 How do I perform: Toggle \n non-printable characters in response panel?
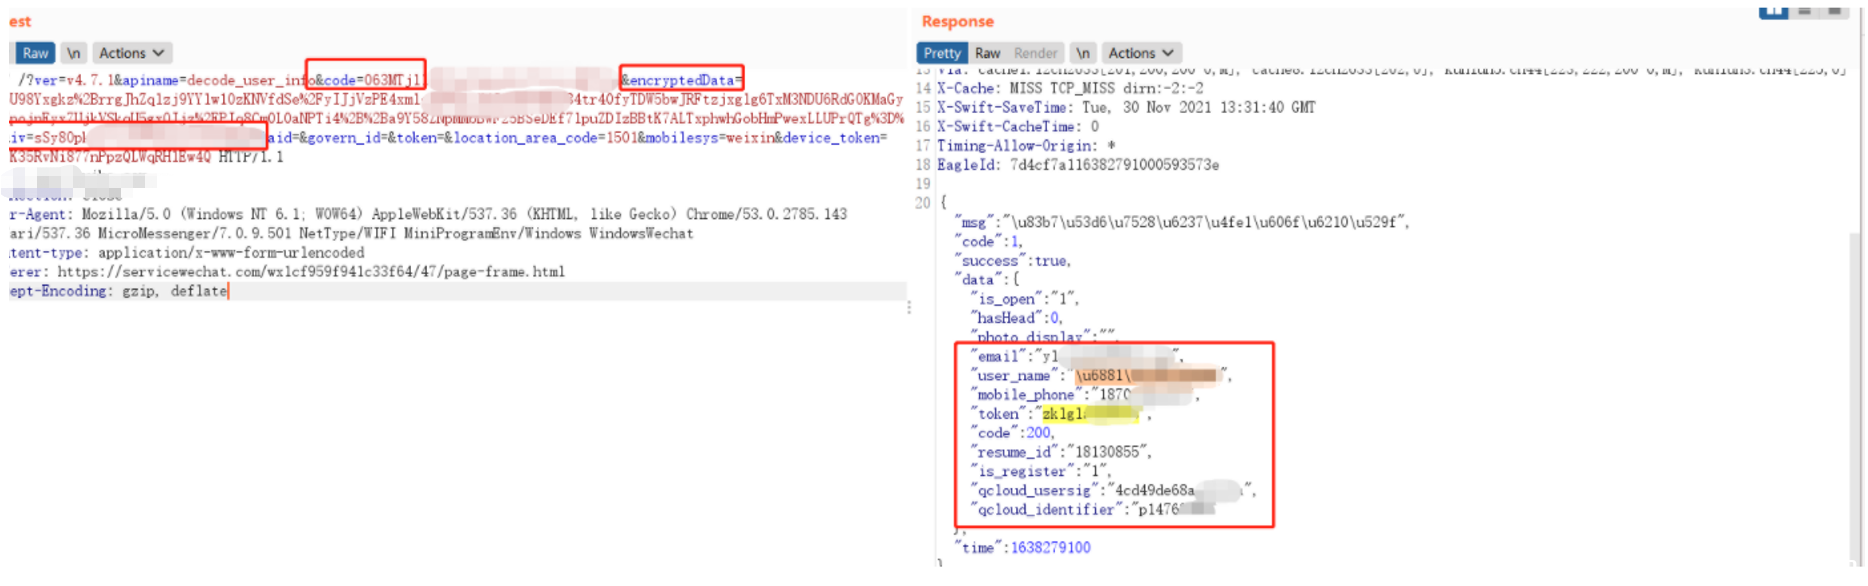(x=1083, y=53)
